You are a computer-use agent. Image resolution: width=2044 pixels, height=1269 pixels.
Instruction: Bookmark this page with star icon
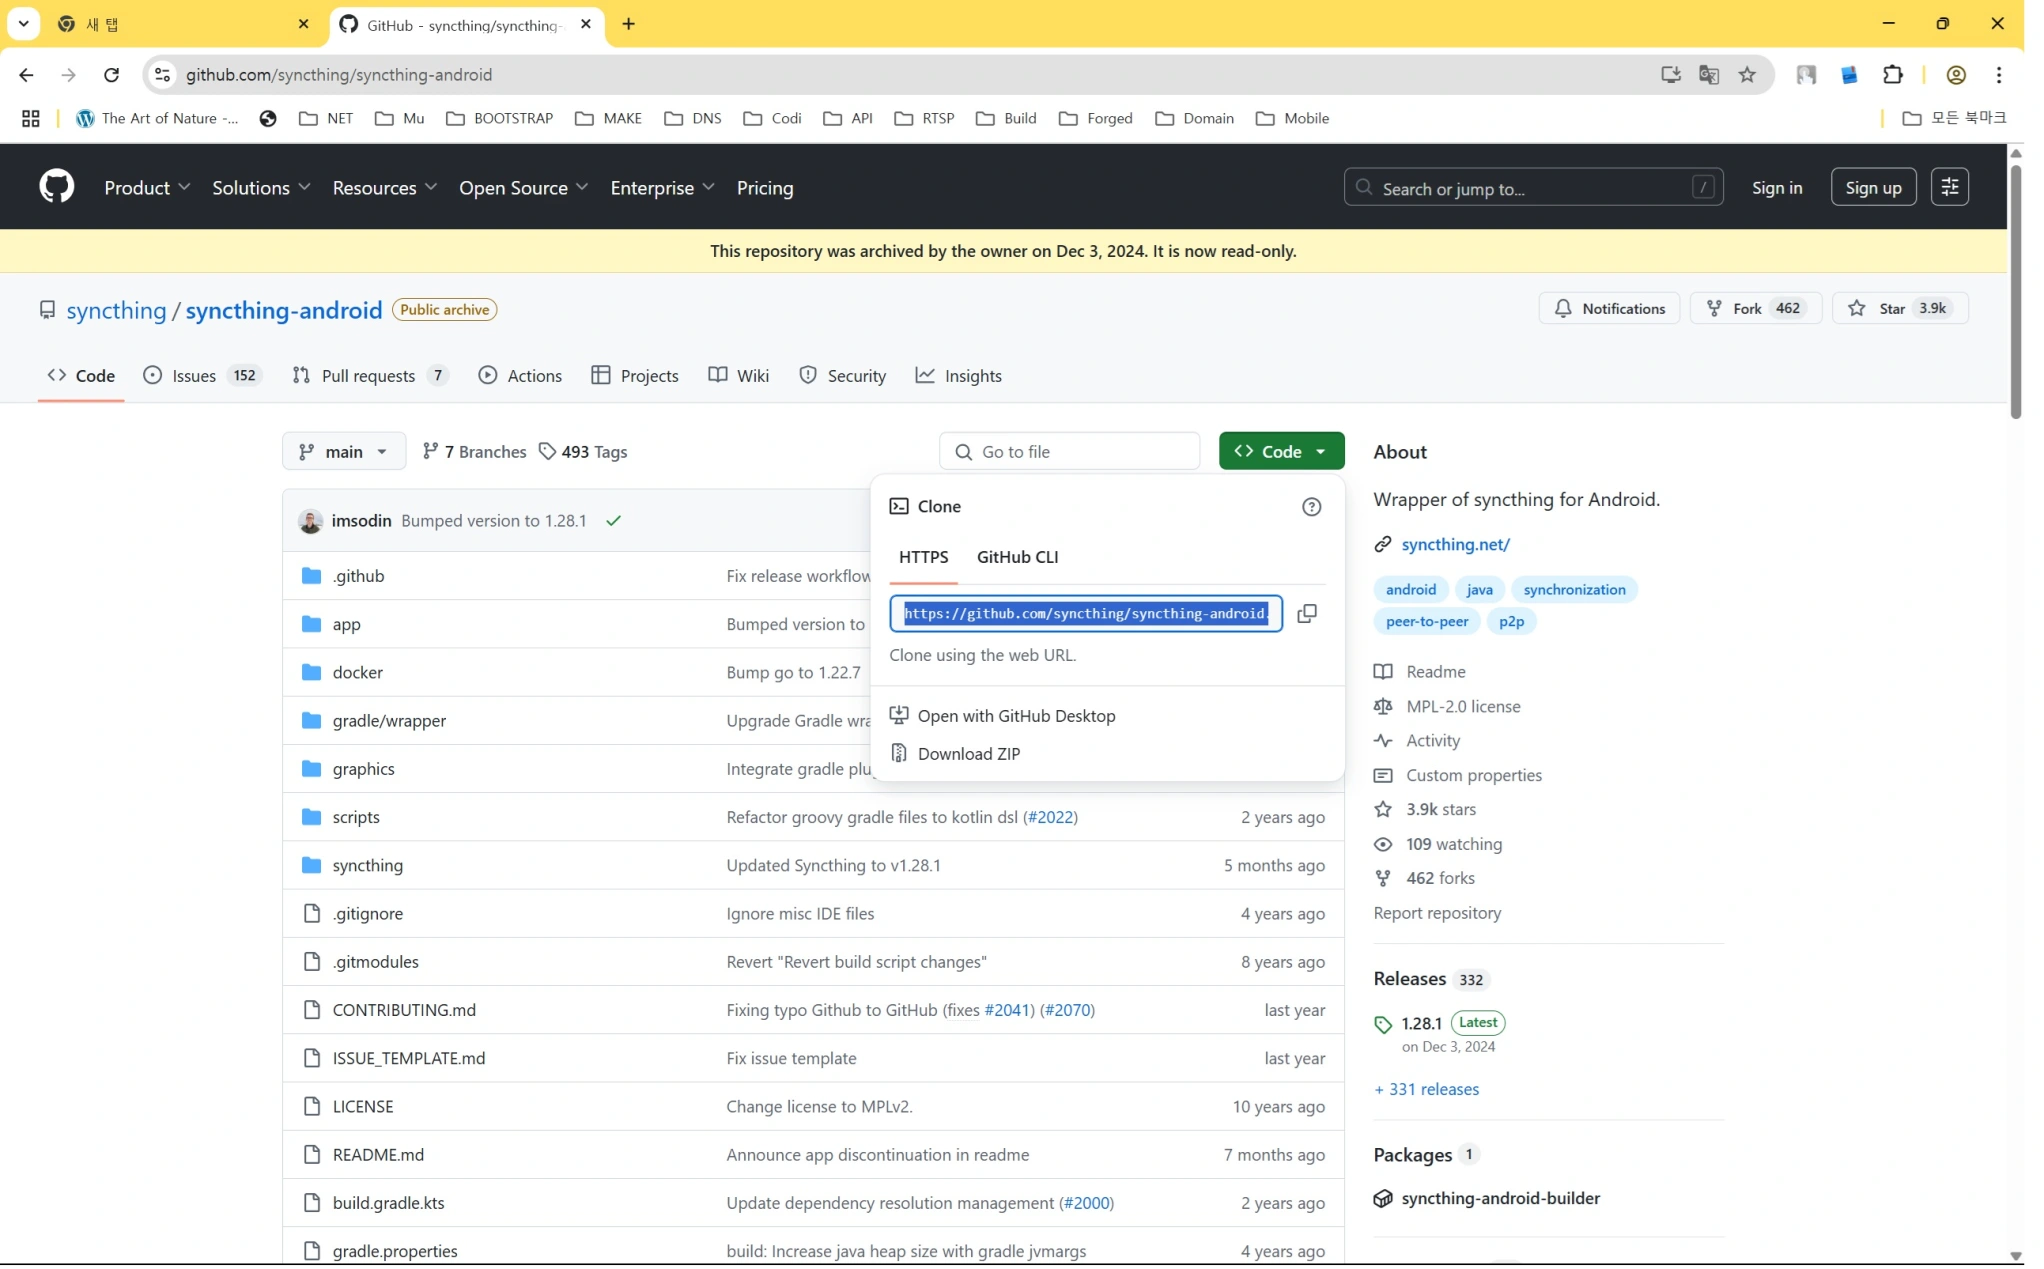(1746, 75)
